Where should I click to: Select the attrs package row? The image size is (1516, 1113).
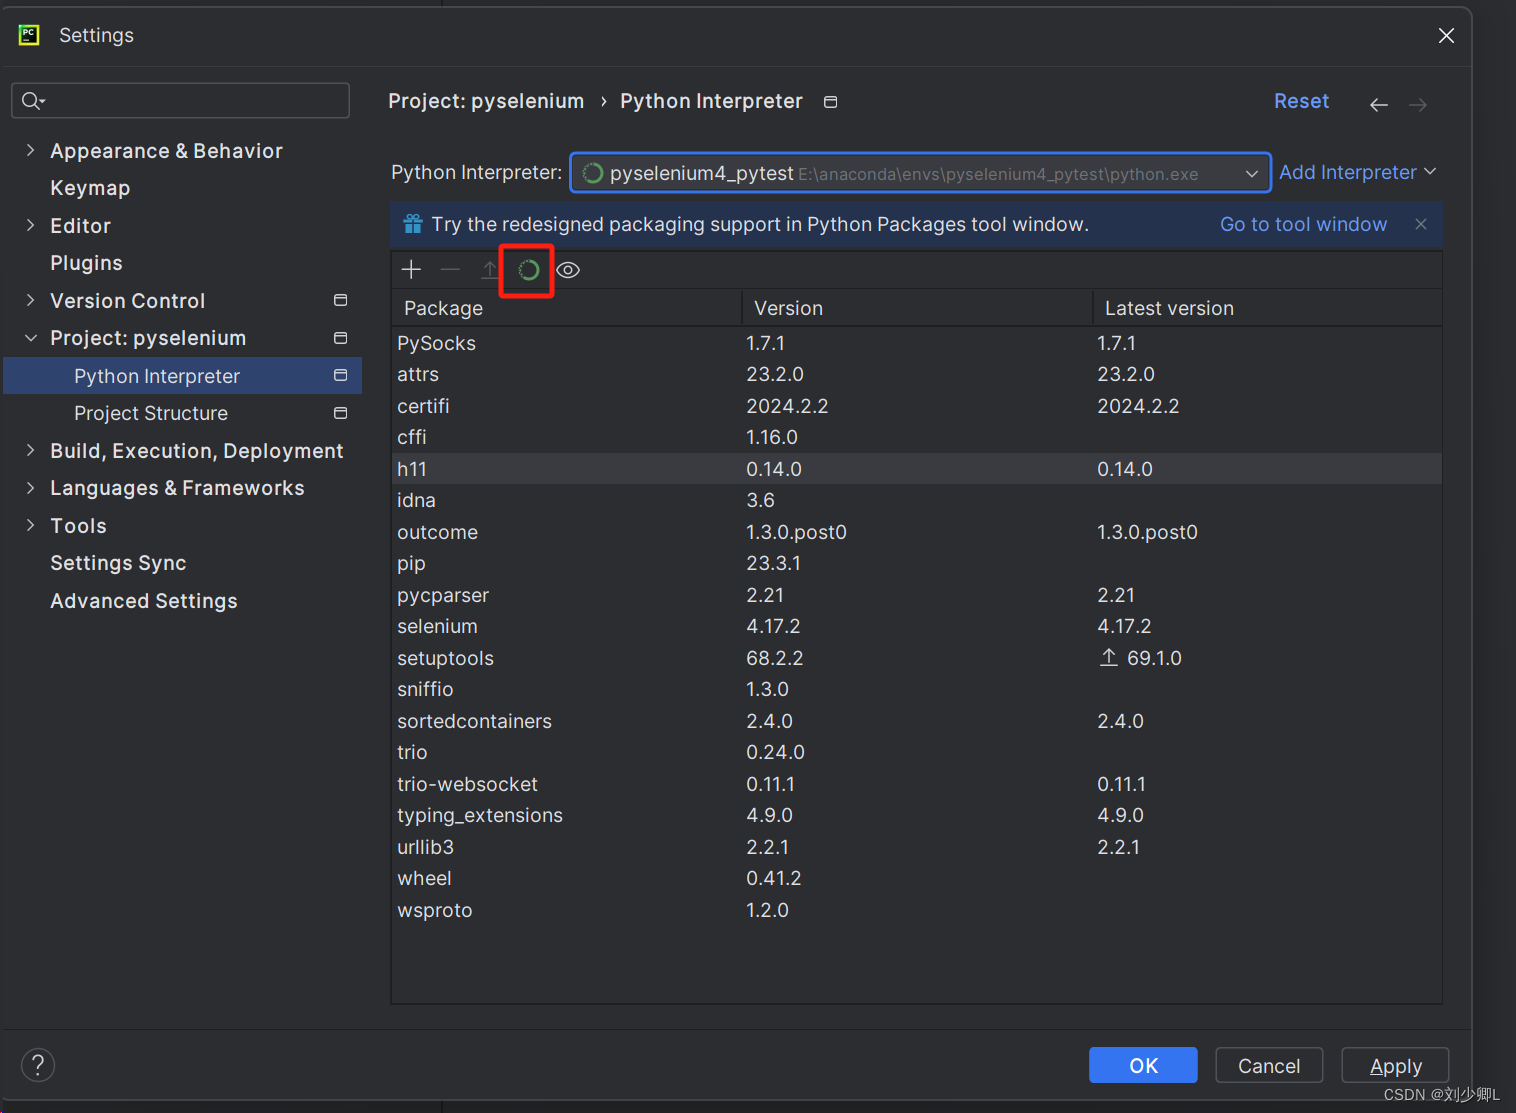coord(917,374)
